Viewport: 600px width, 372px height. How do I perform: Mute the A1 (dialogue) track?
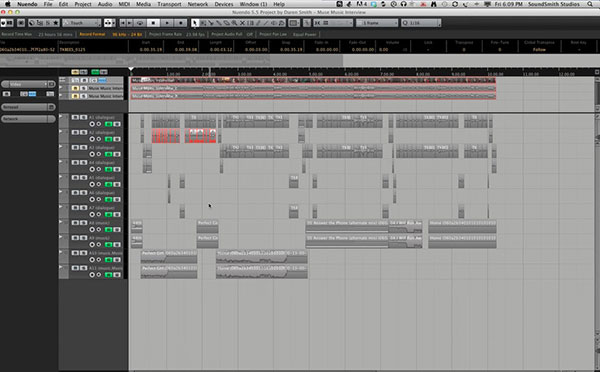click(75, 117)
